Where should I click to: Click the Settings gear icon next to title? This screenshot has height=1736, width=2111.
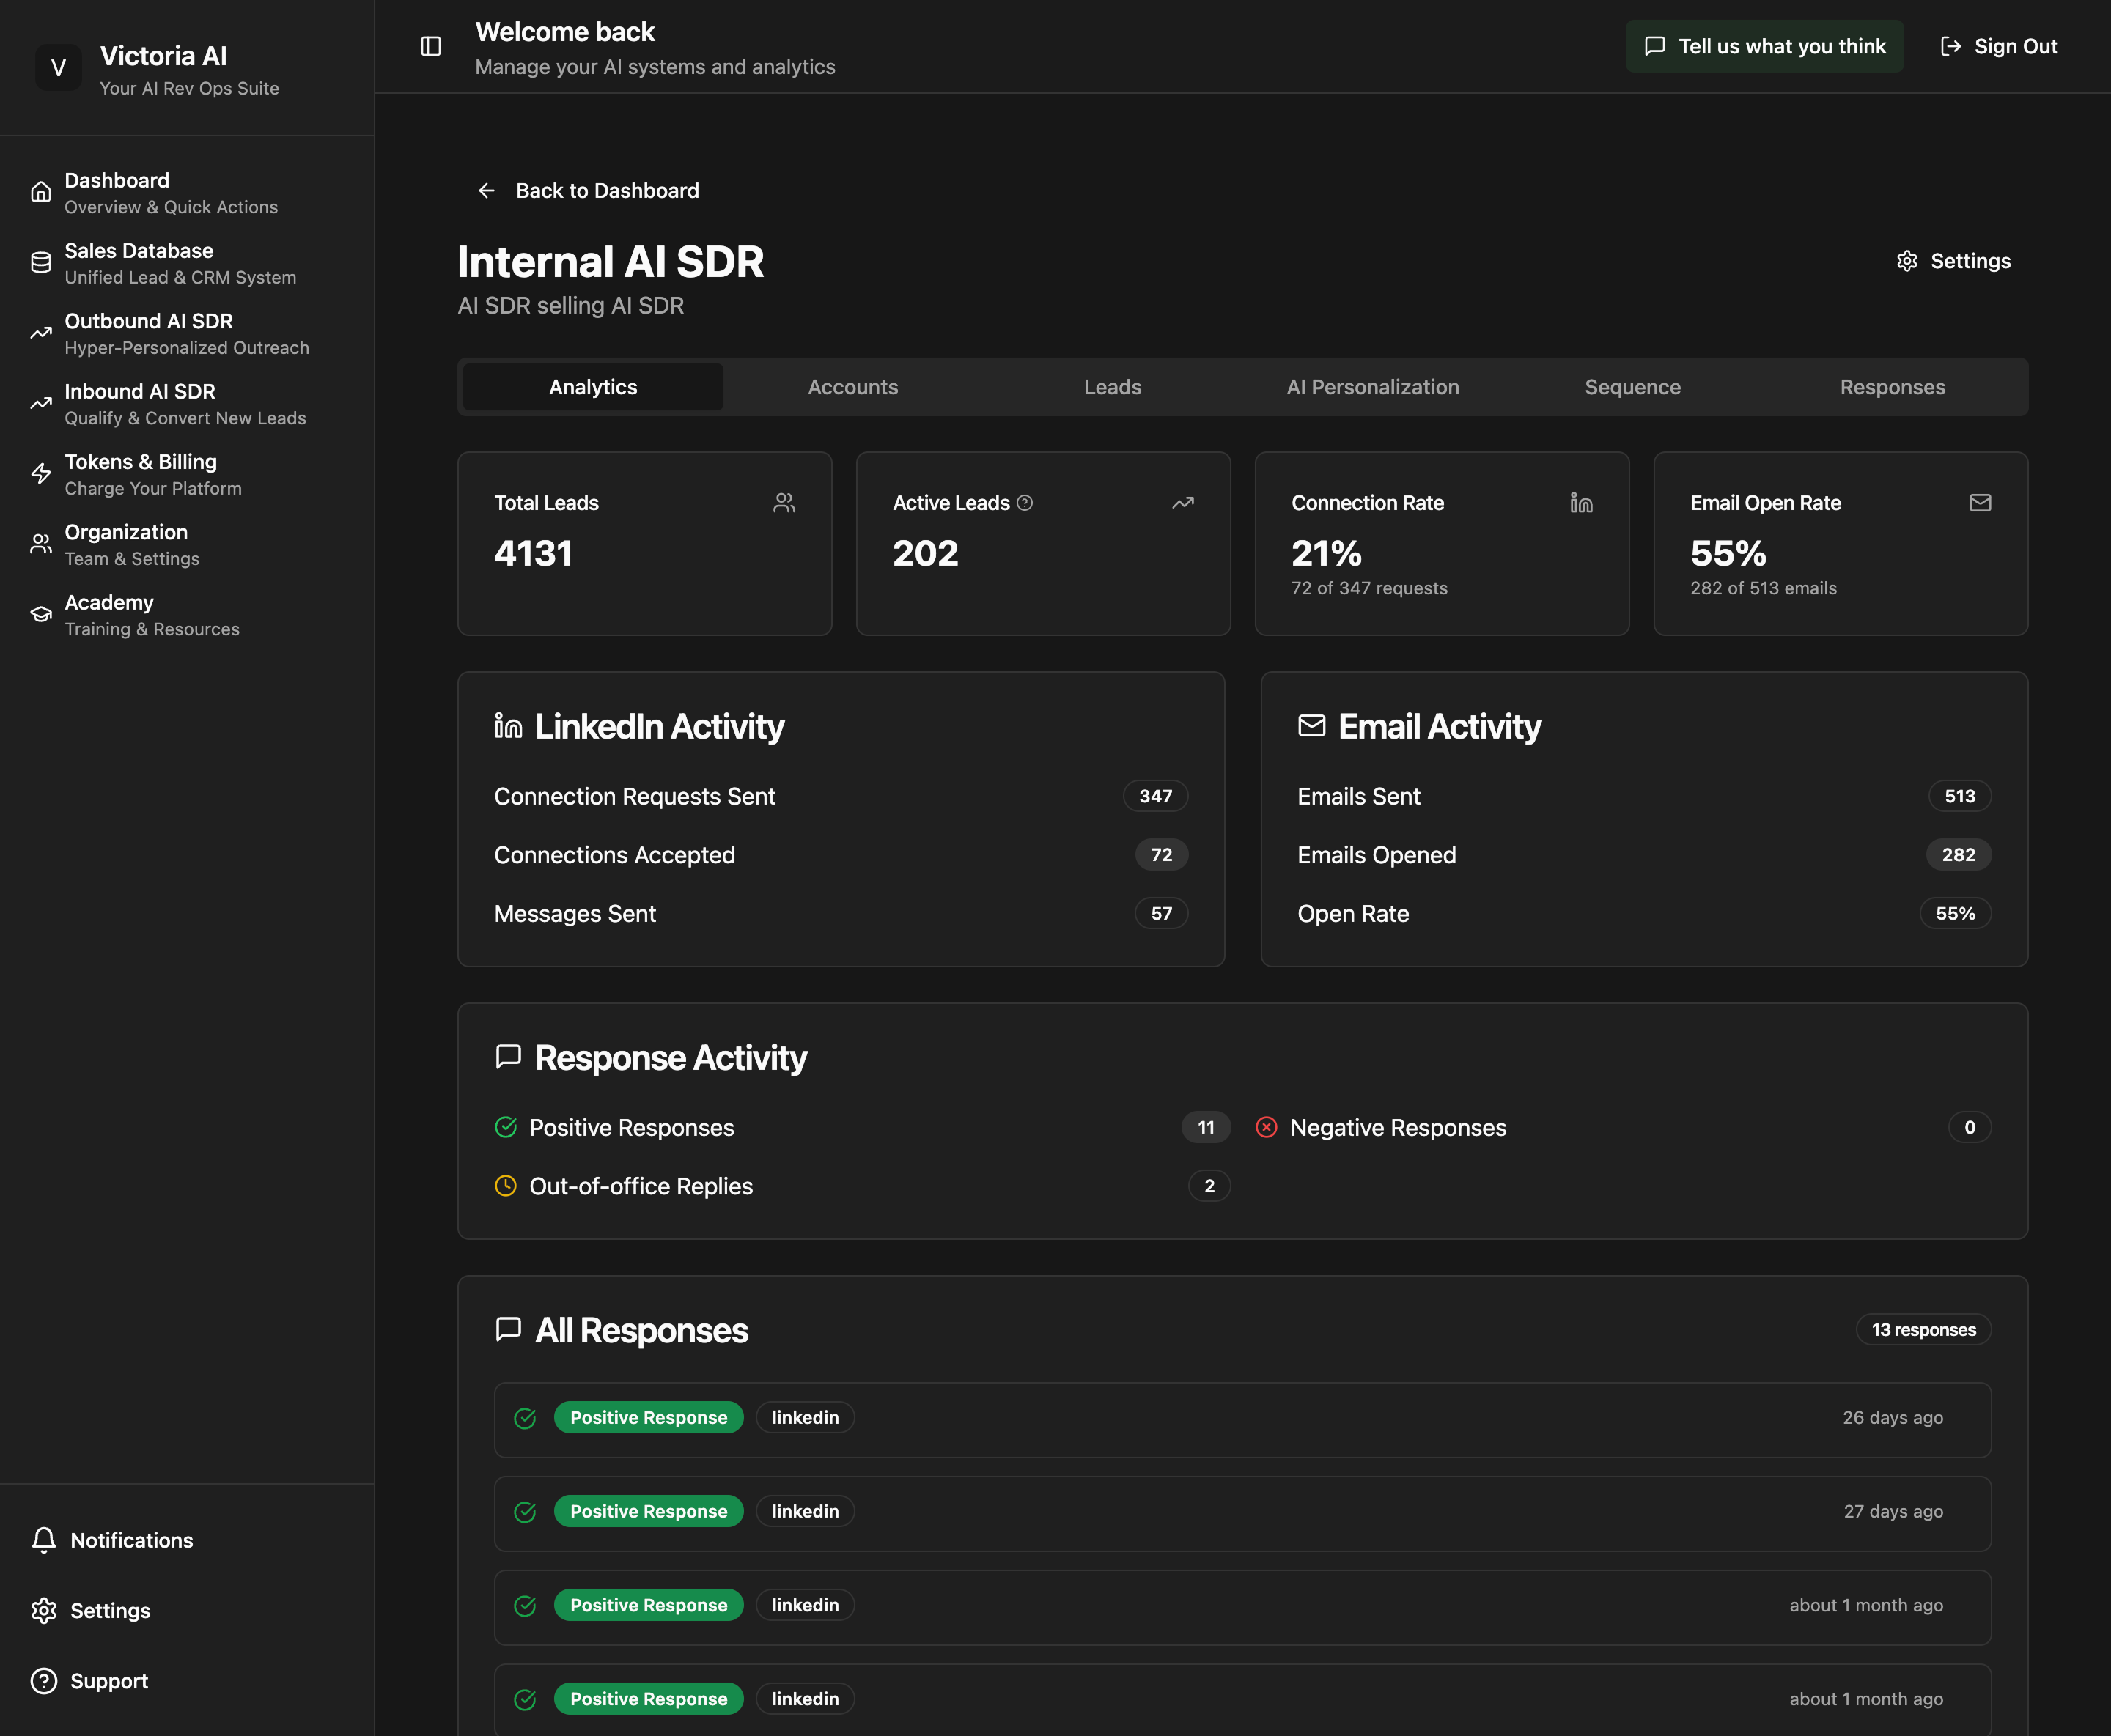(1907, 261)
